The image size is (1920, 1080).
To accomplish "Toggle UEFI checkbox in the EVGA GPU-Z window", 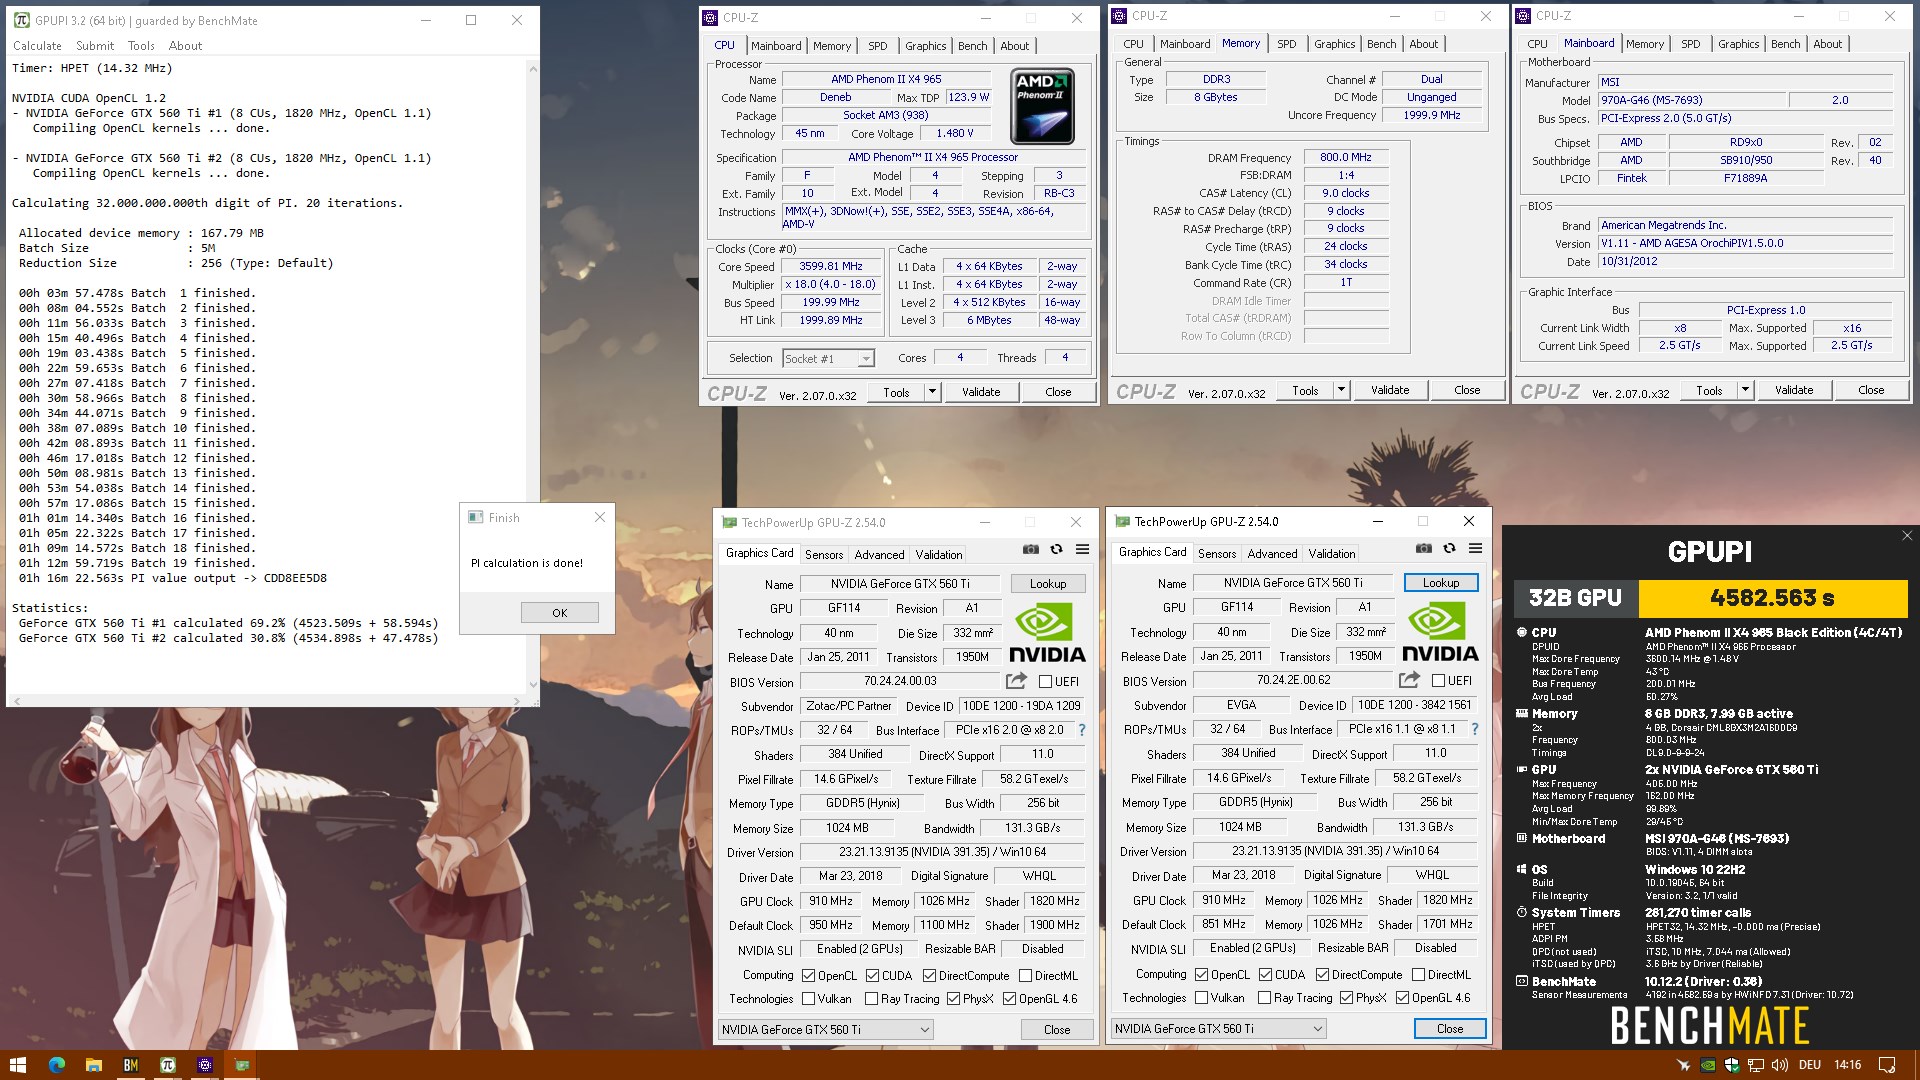I will click(1438, 681).
